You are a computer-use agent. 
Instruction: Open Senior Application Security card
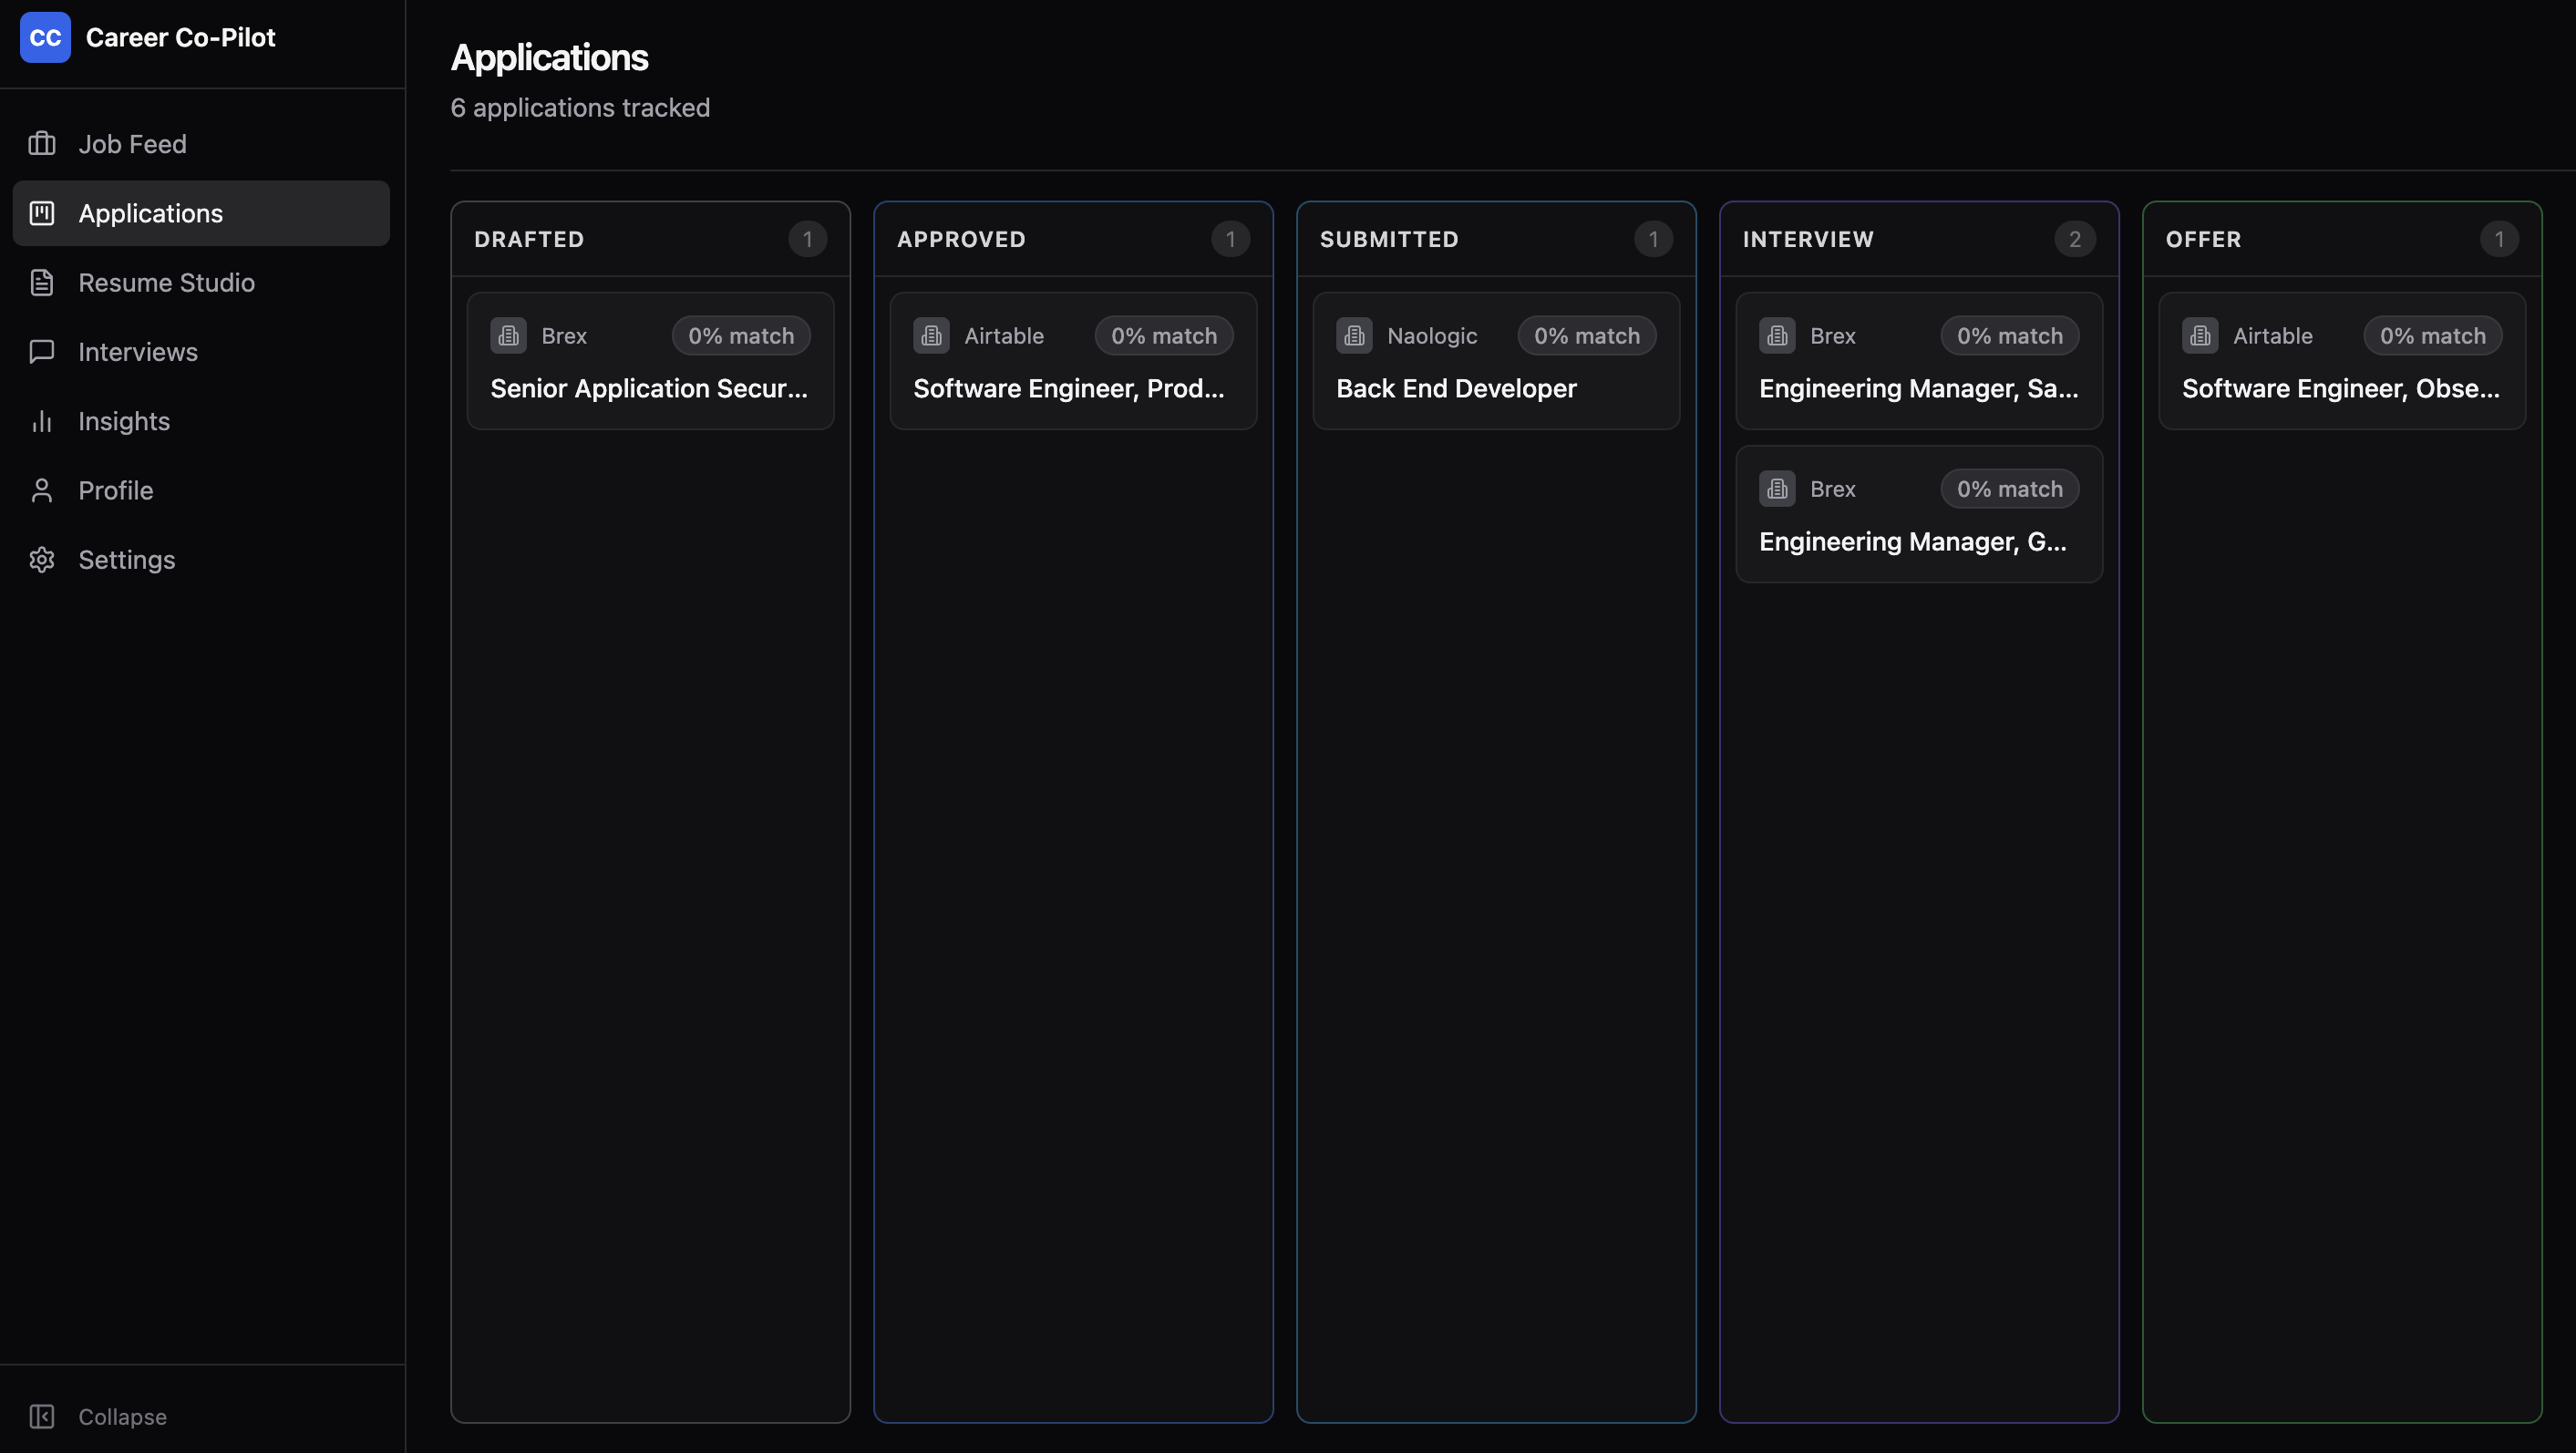click(649, 388)
